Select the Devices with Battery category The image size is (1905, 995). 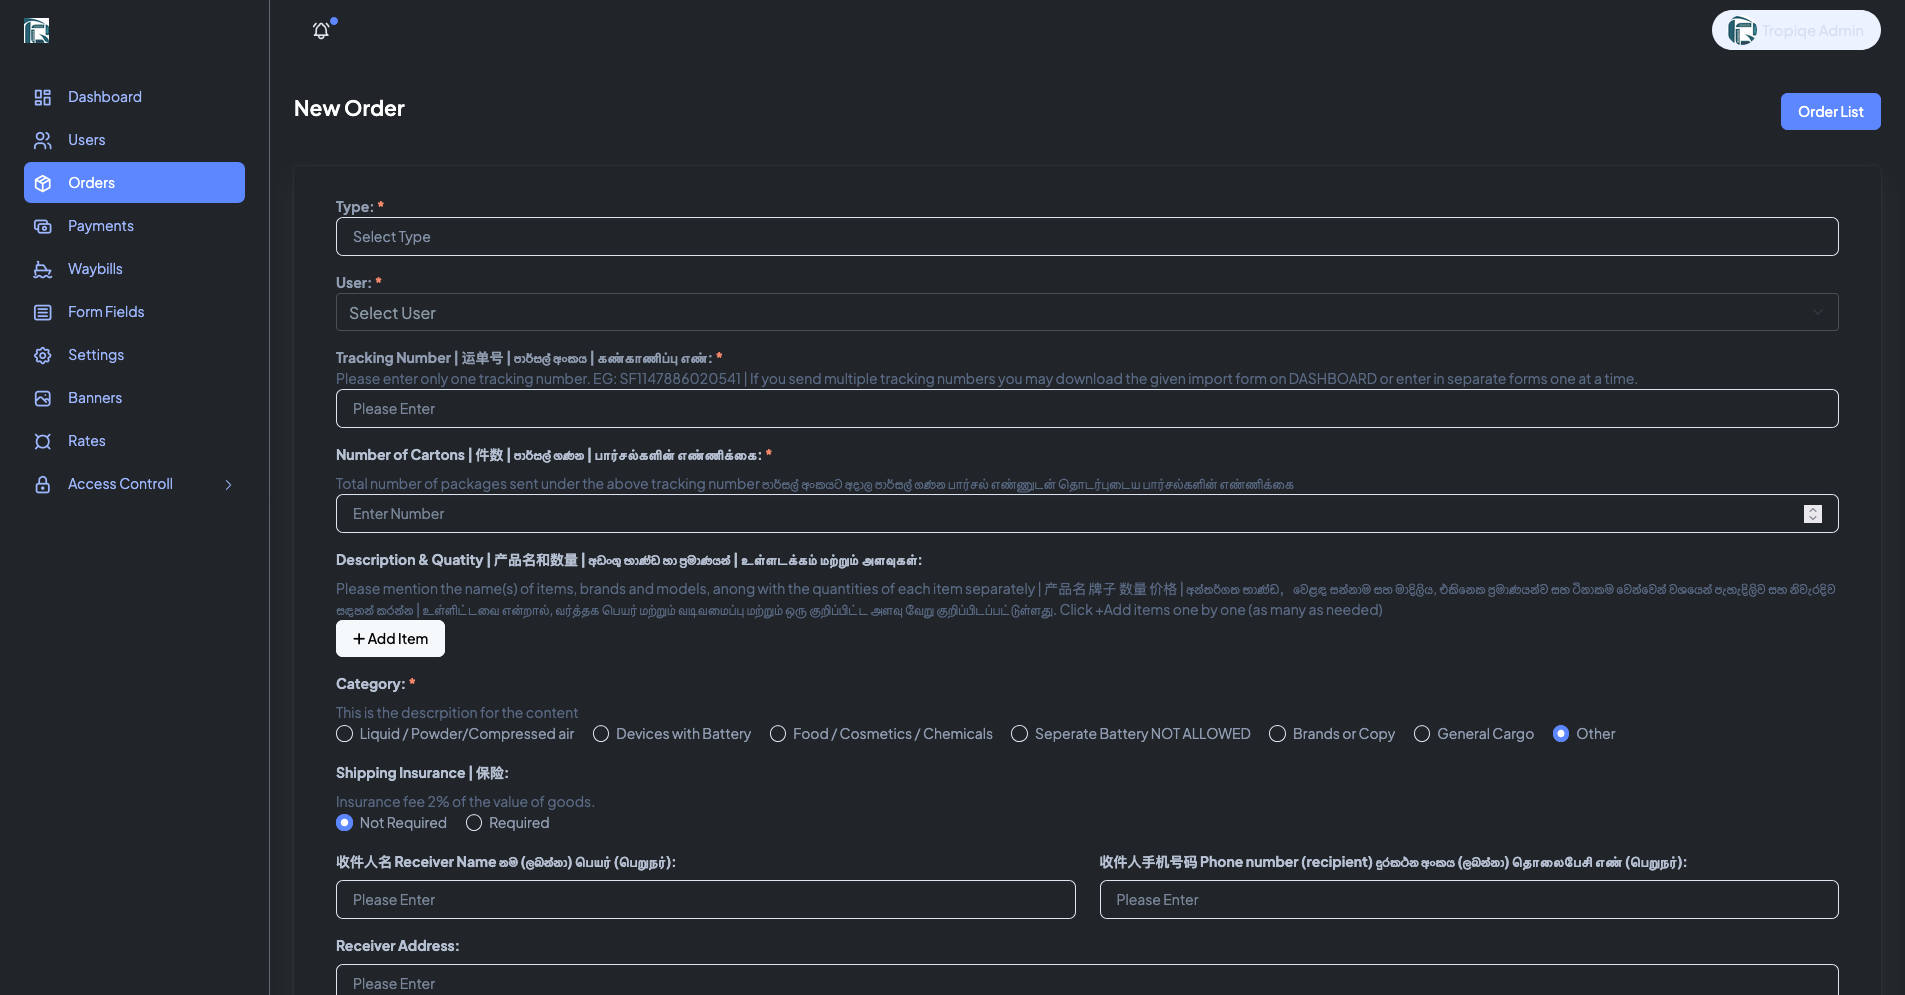click(601, 733)
